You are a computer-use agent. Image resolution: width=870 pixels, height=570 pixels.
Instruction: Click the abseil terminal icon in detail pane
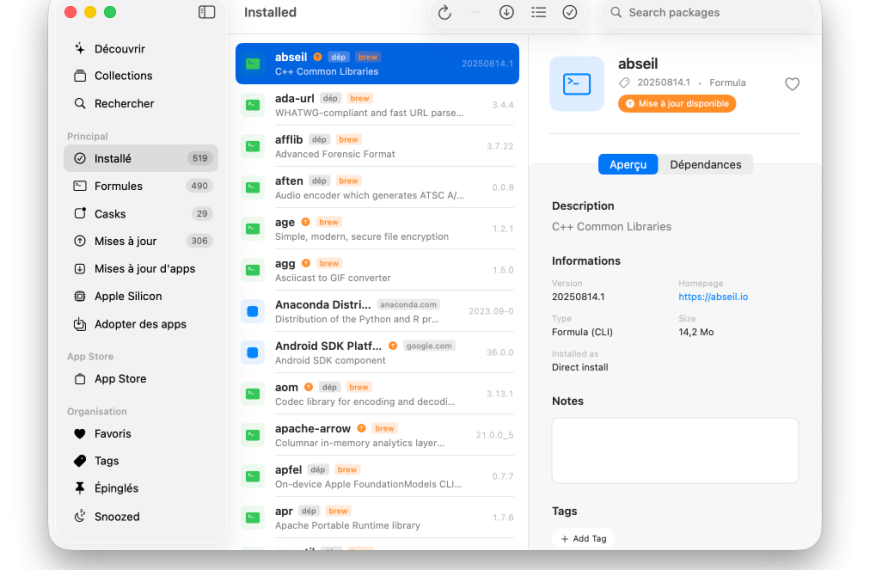pos(576,84)
